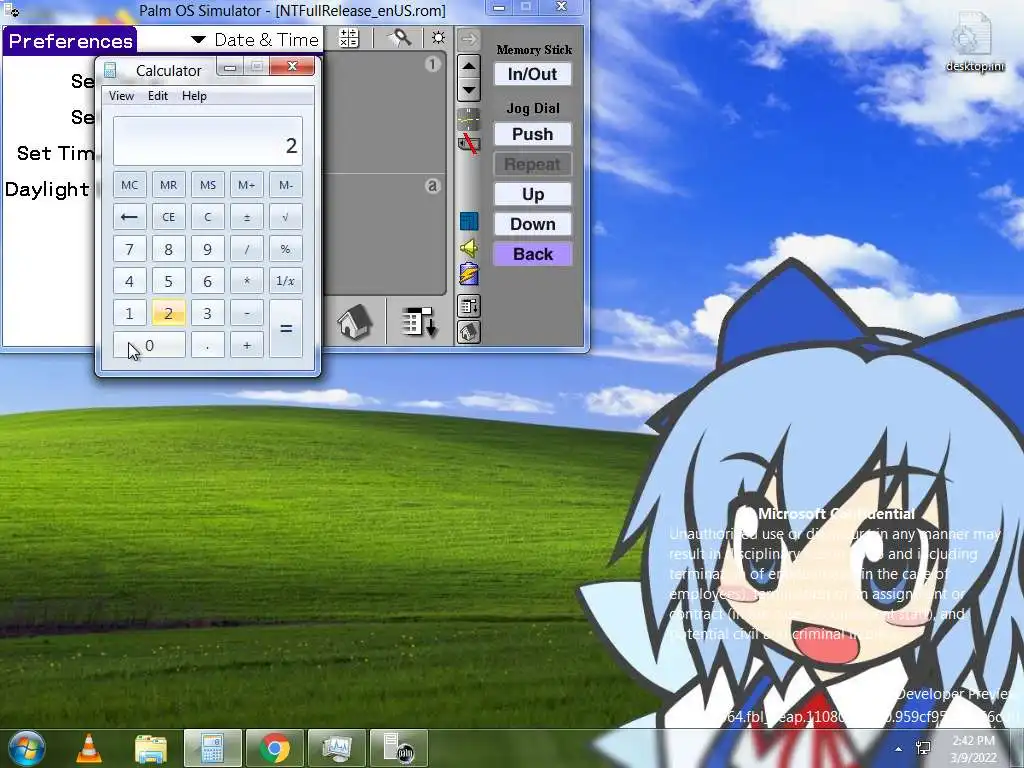This screenshot has width=1024, height=768.
Task: Click the small menu icon in side strip
Action: (x=469, y=306)
